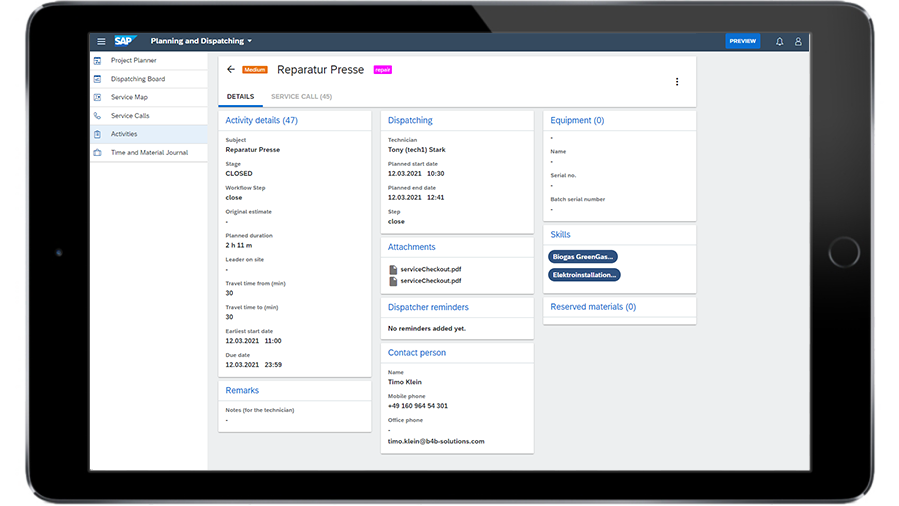Click the Dispatching Board sidebar icon
Viewport: 899px width, 506px height.
coord(98,79)
